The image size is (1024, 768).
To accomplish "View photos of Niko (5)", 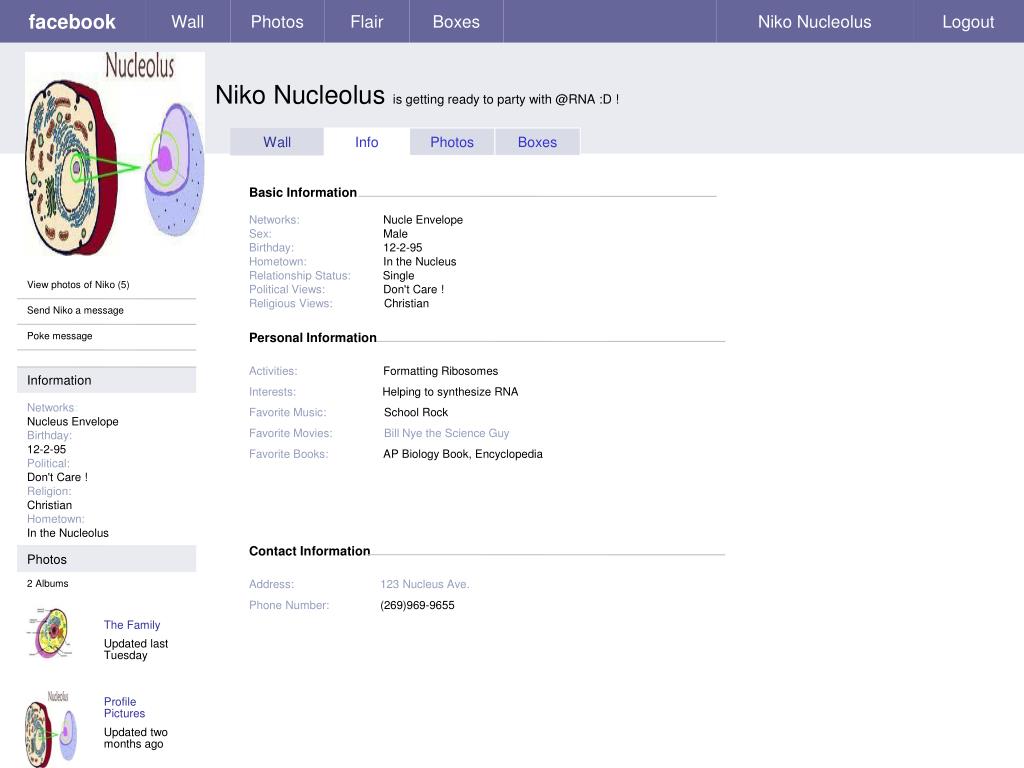I will [78, 285].
